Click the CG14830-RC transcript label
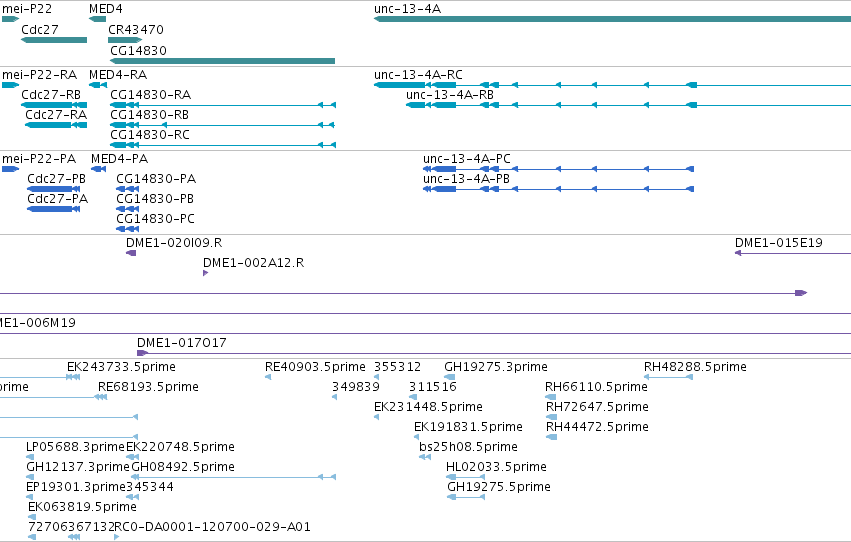The image size is (851, 542). pos(150,135)
